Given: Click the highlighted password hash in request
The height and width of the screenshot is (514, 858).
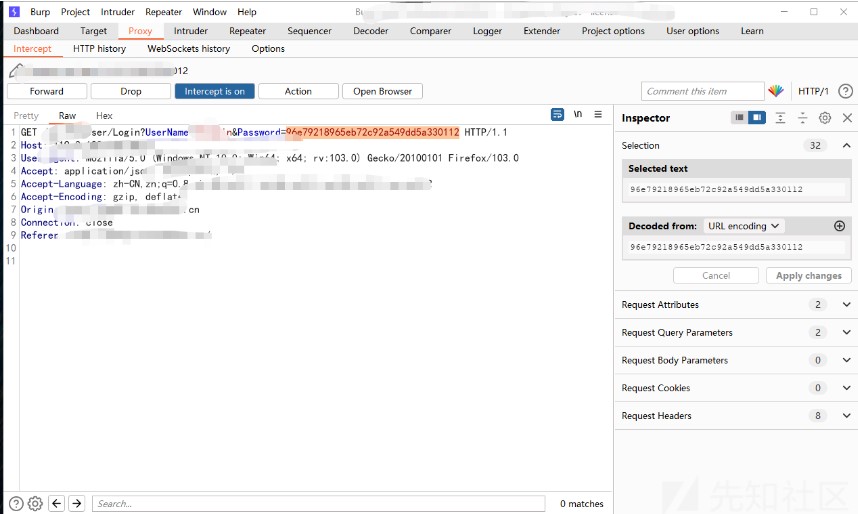Looking at the screenshot, I should coord(373,132).
